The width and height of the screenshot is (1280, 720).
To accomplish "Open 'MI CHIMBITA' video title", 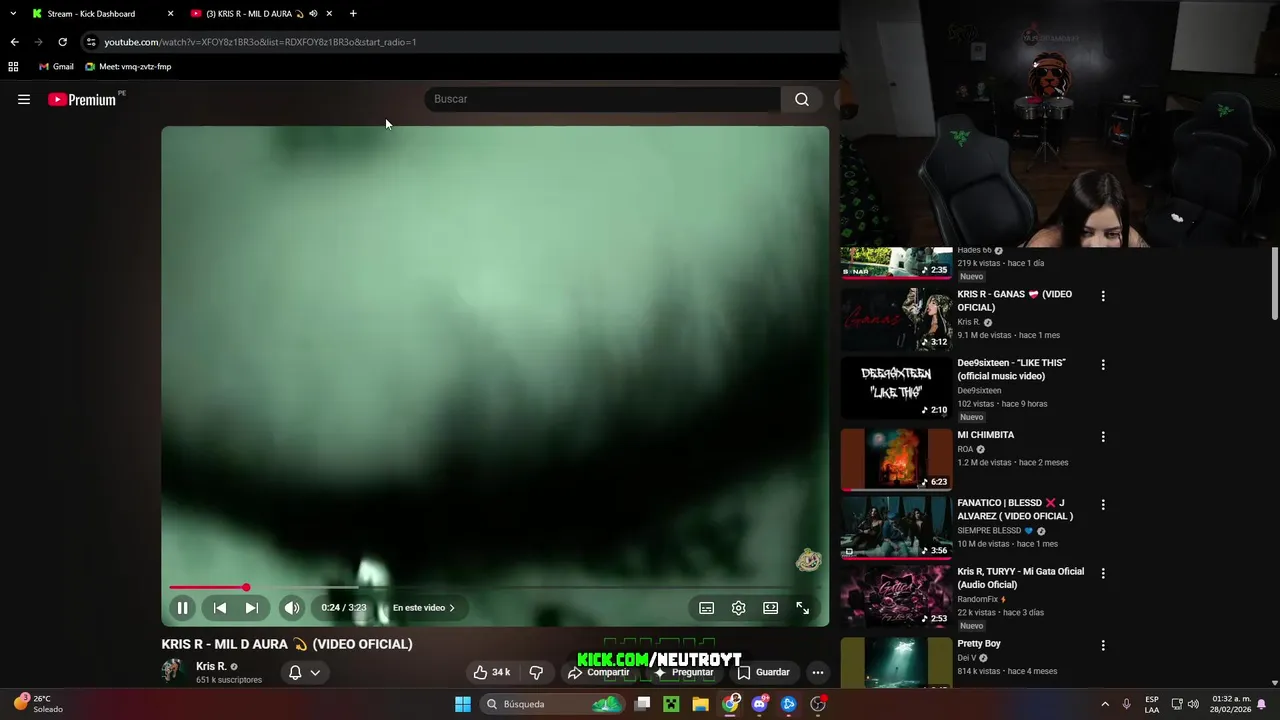I will 986,435.
